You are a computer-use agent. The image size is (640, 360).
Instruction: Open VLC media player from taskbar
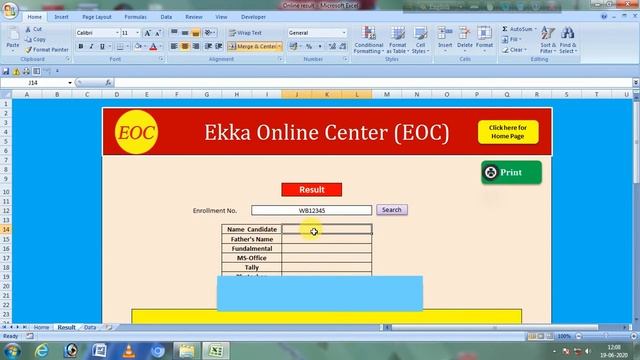pos(129,351)
